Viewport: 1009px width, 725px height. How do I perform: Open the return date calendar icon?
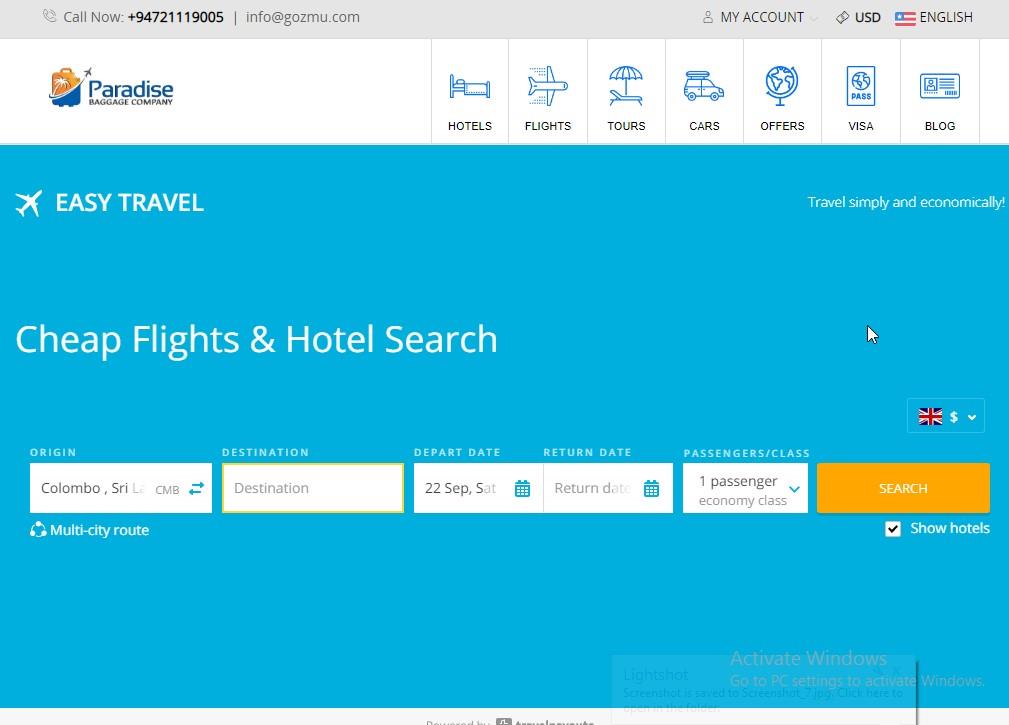point(651,489)
